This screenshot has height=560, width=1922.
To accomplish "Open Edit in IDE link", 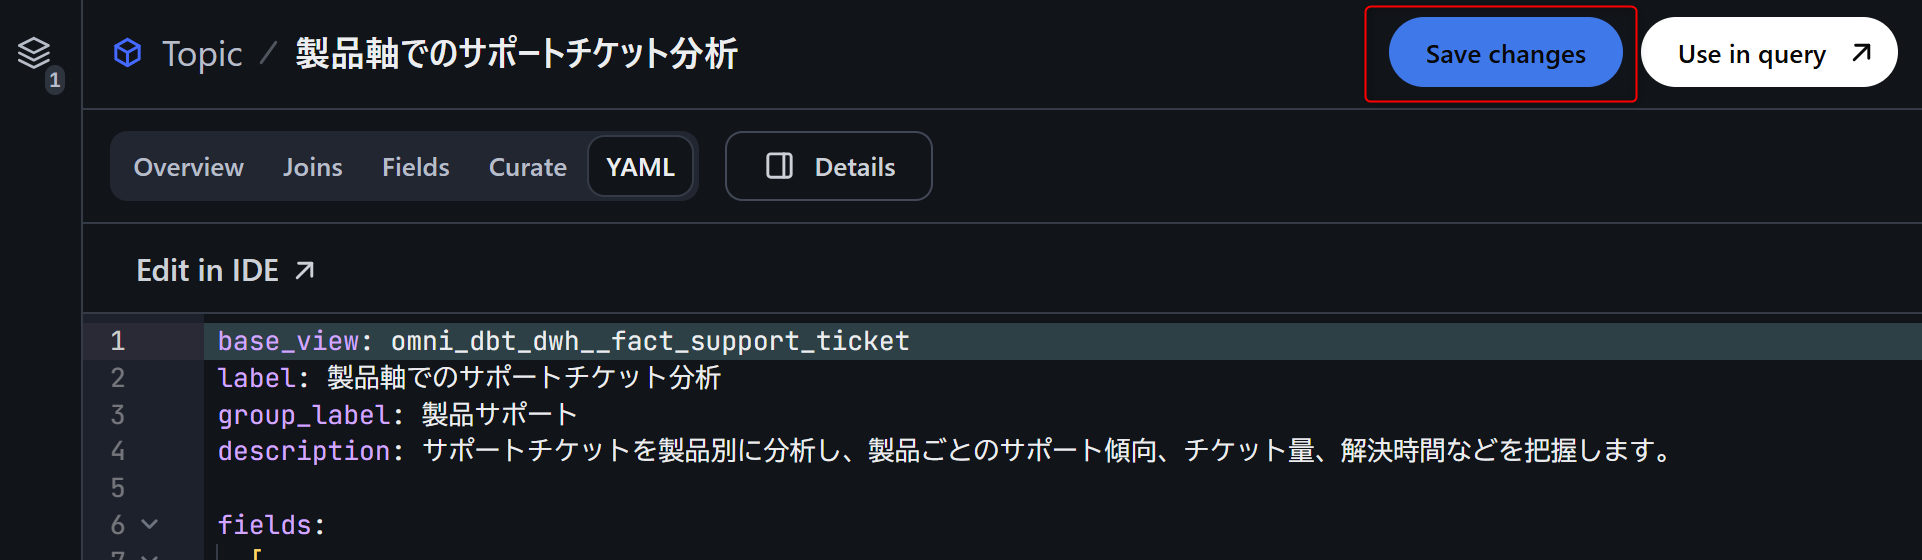I will pyautogui.click(x=208, y=270).
